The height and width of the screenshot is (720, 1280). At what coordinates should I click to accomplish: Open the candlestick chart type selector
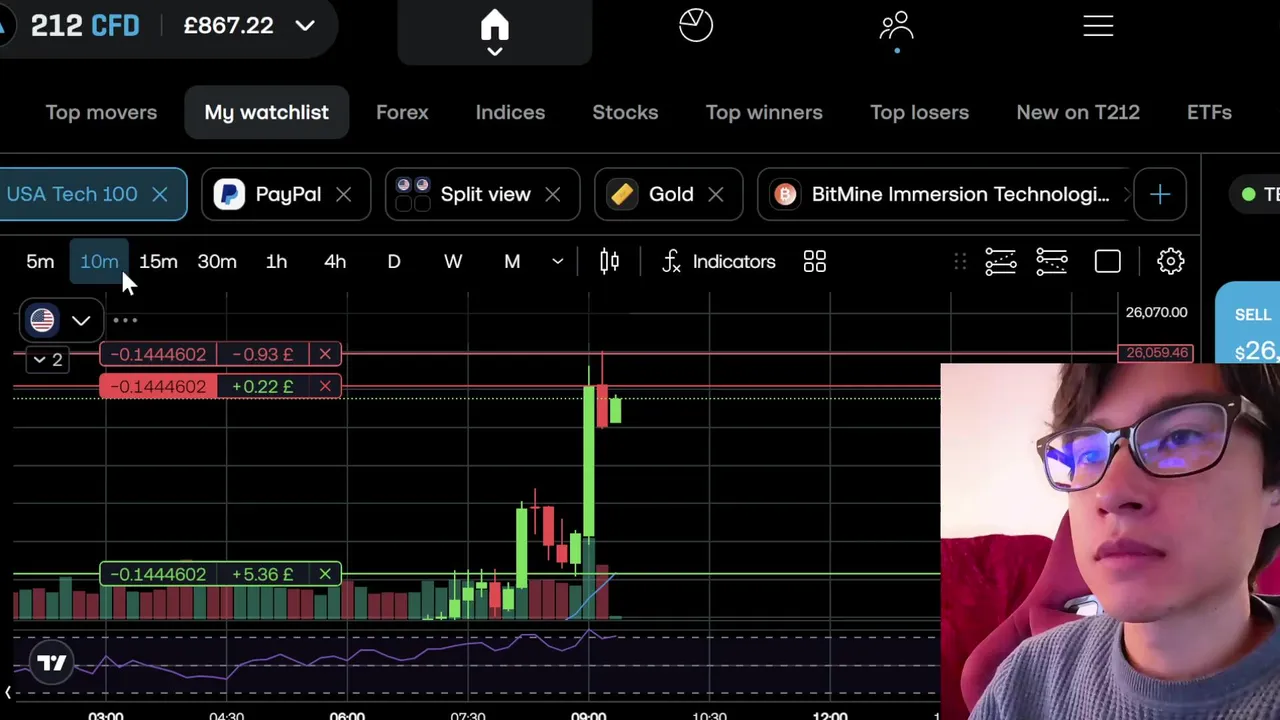coord(609,262)
